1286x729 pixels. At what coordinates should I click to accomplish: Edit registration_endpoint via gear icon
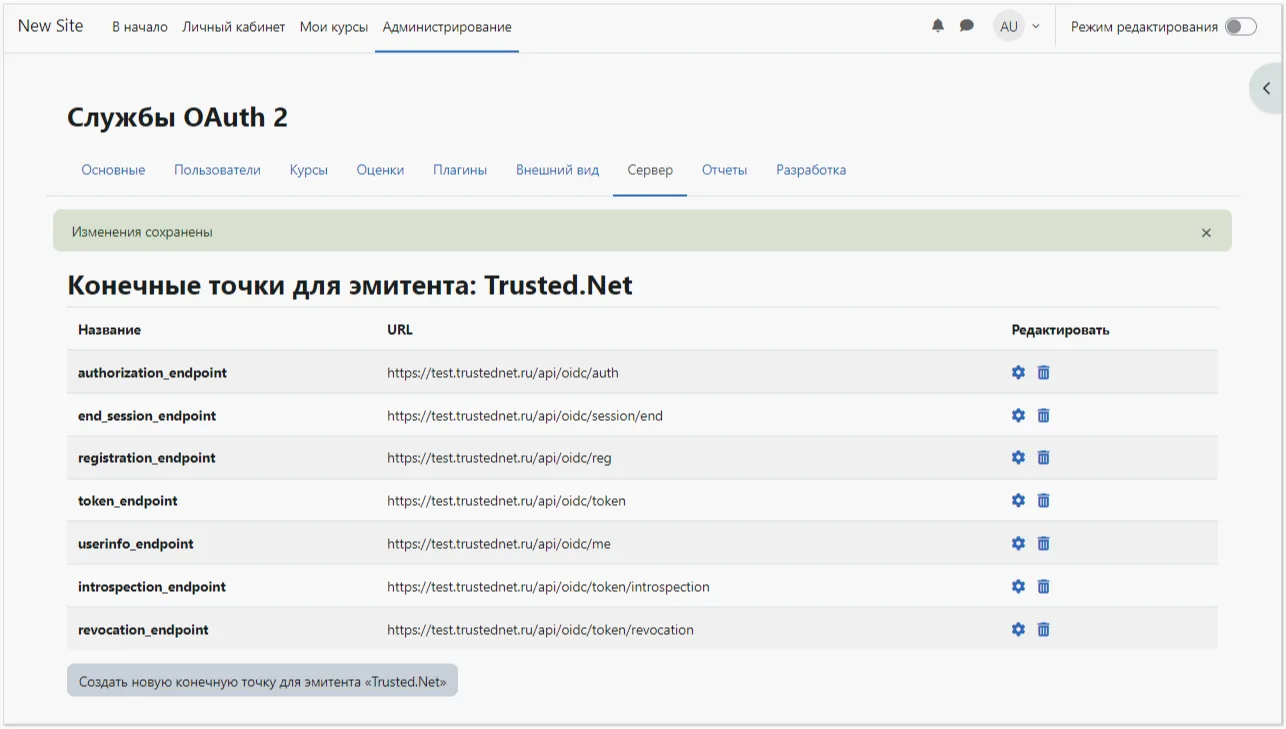point(1018,457)
